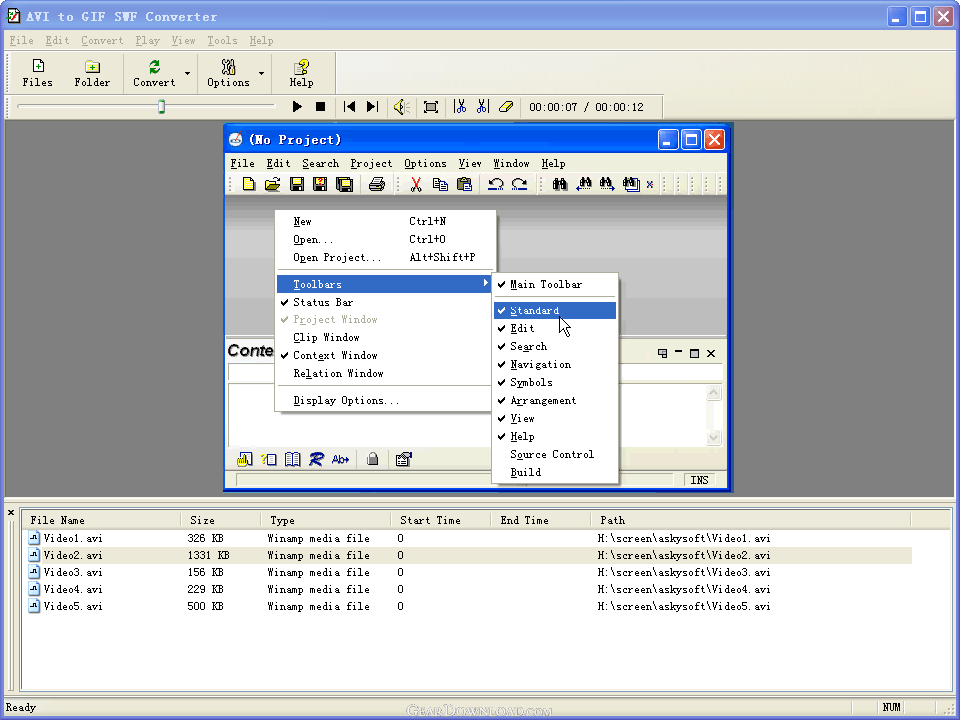
Task: Clear cut points with eraser icon
Action: pos(506,107)
